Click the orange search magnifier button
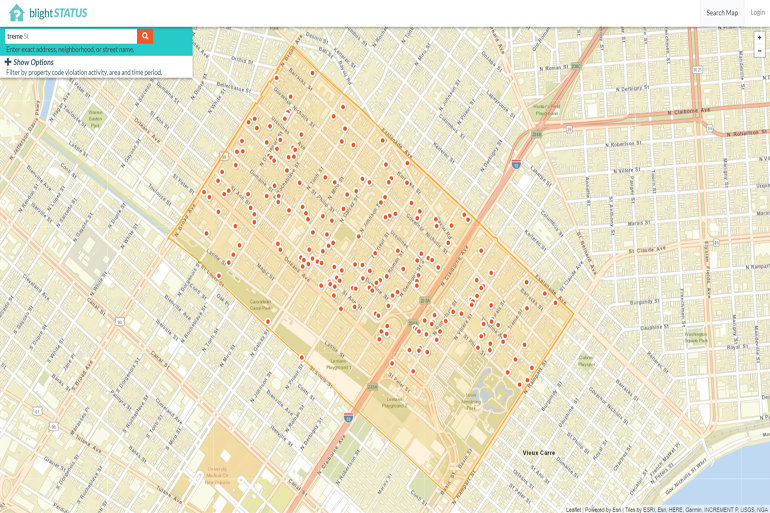The height and width of the screenshot is (513, 770). 145,36
